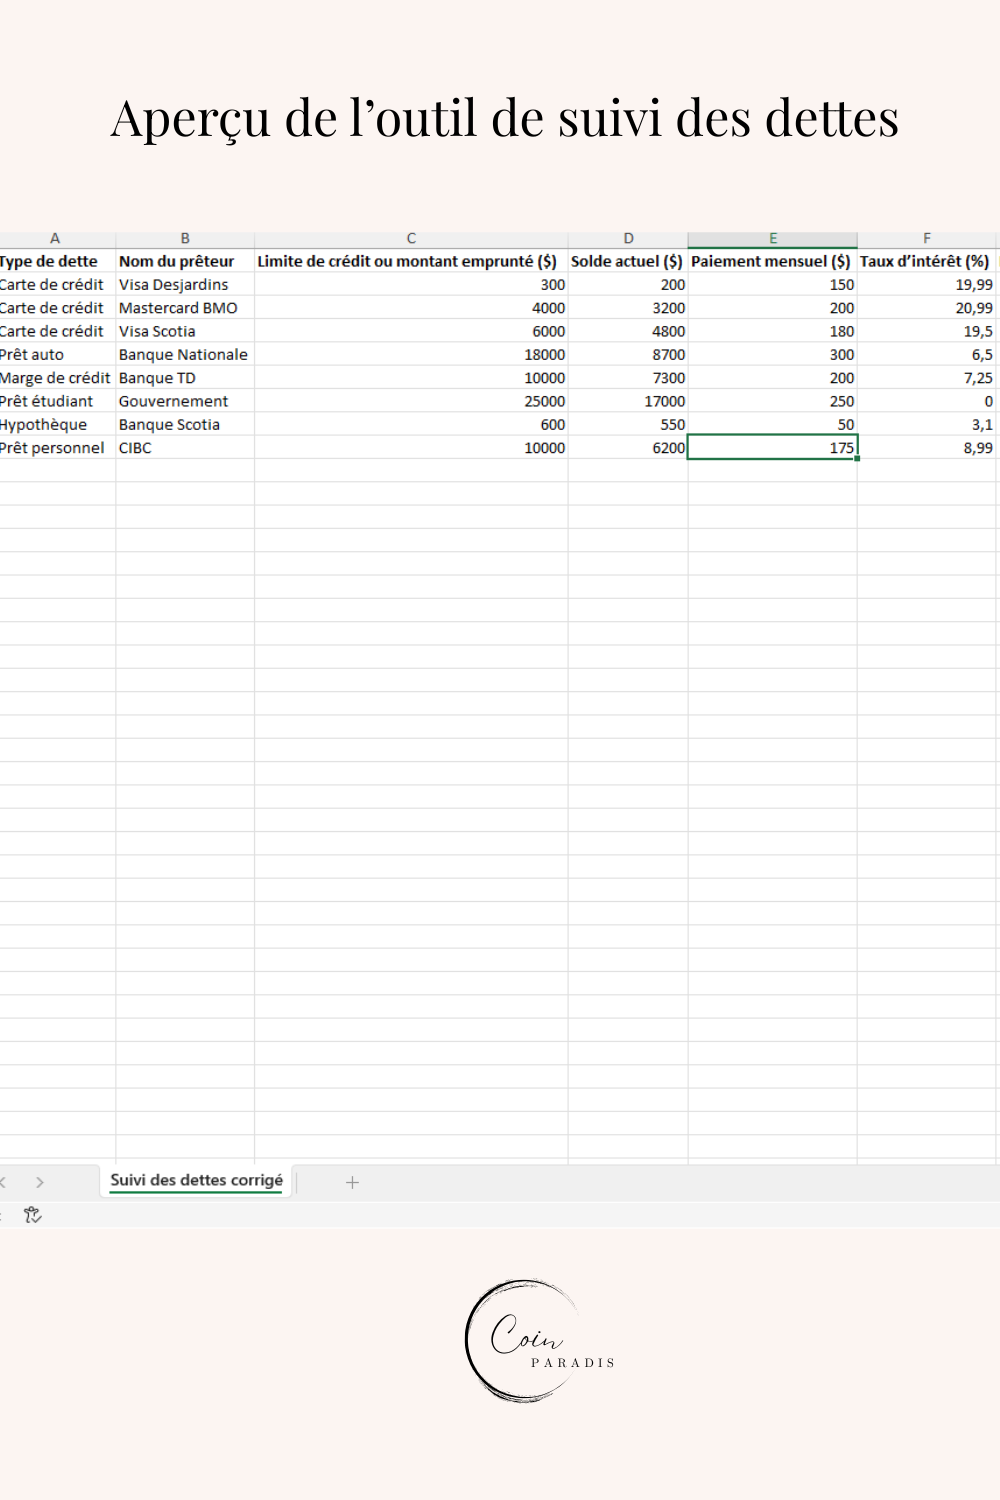Select the Banque Nationale cell
Viewport: 1000px width, 1500px height.
click(185, 354)
